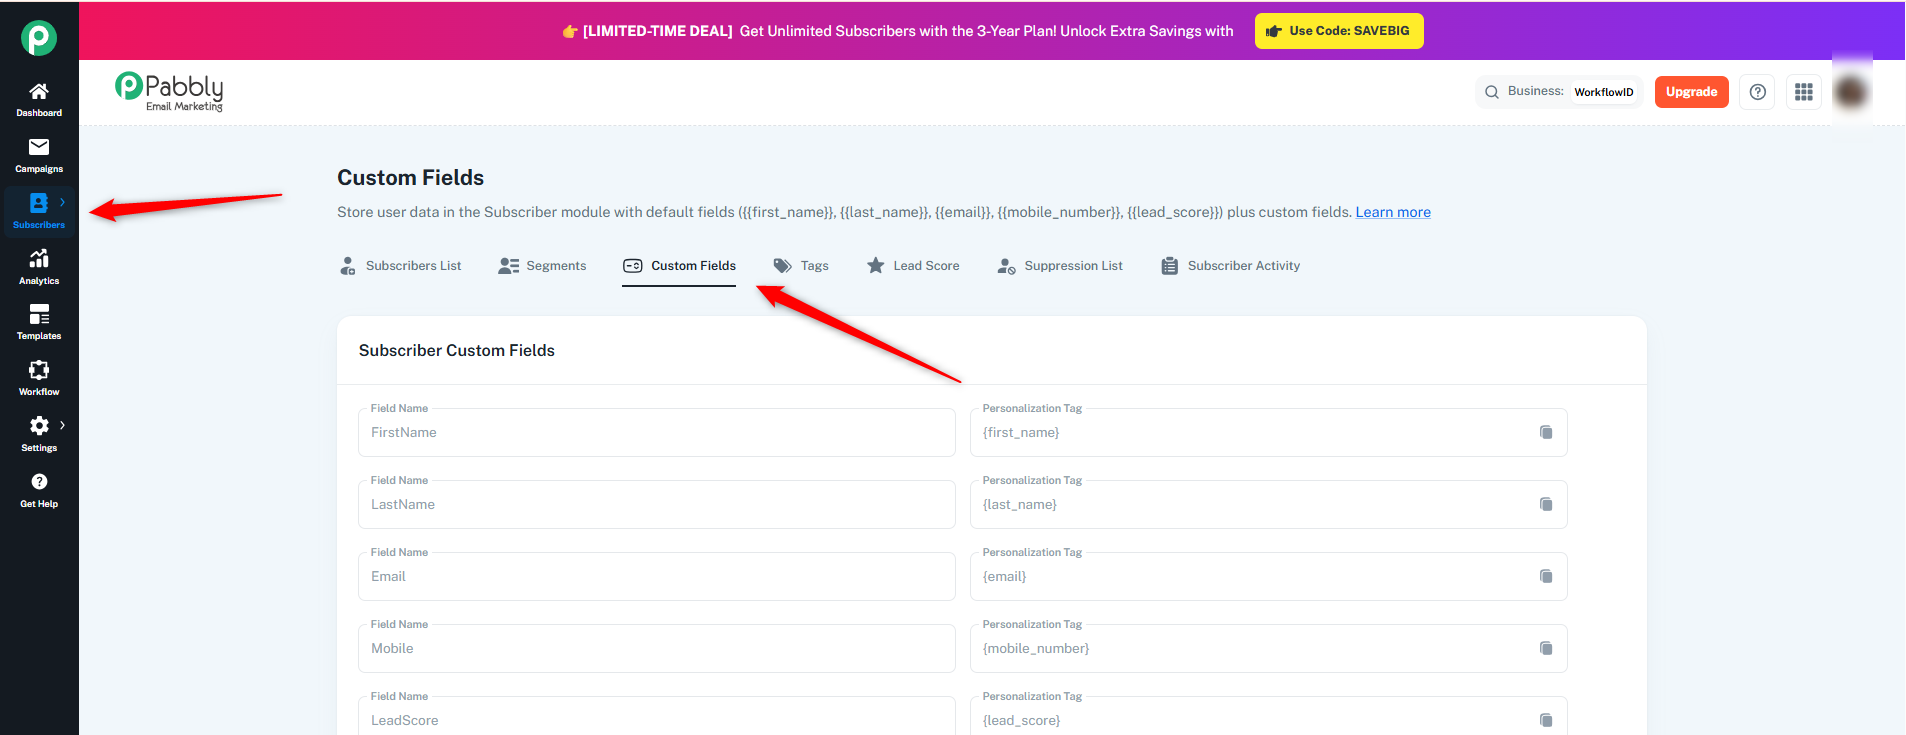Expand the Subscribers submenu chevron

[x=62, y=202]
